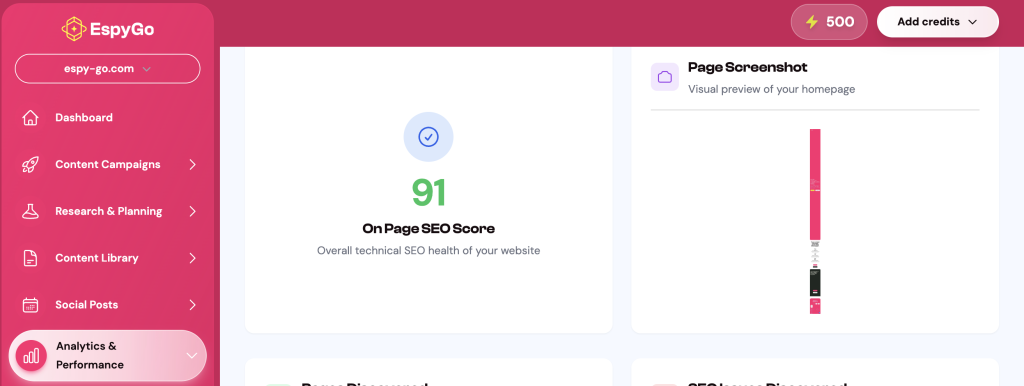The height and width of the screenshot is (386, 1024).
Task: Open the espy-go.com site selector dropdown
Action: [x=108, y=69]
